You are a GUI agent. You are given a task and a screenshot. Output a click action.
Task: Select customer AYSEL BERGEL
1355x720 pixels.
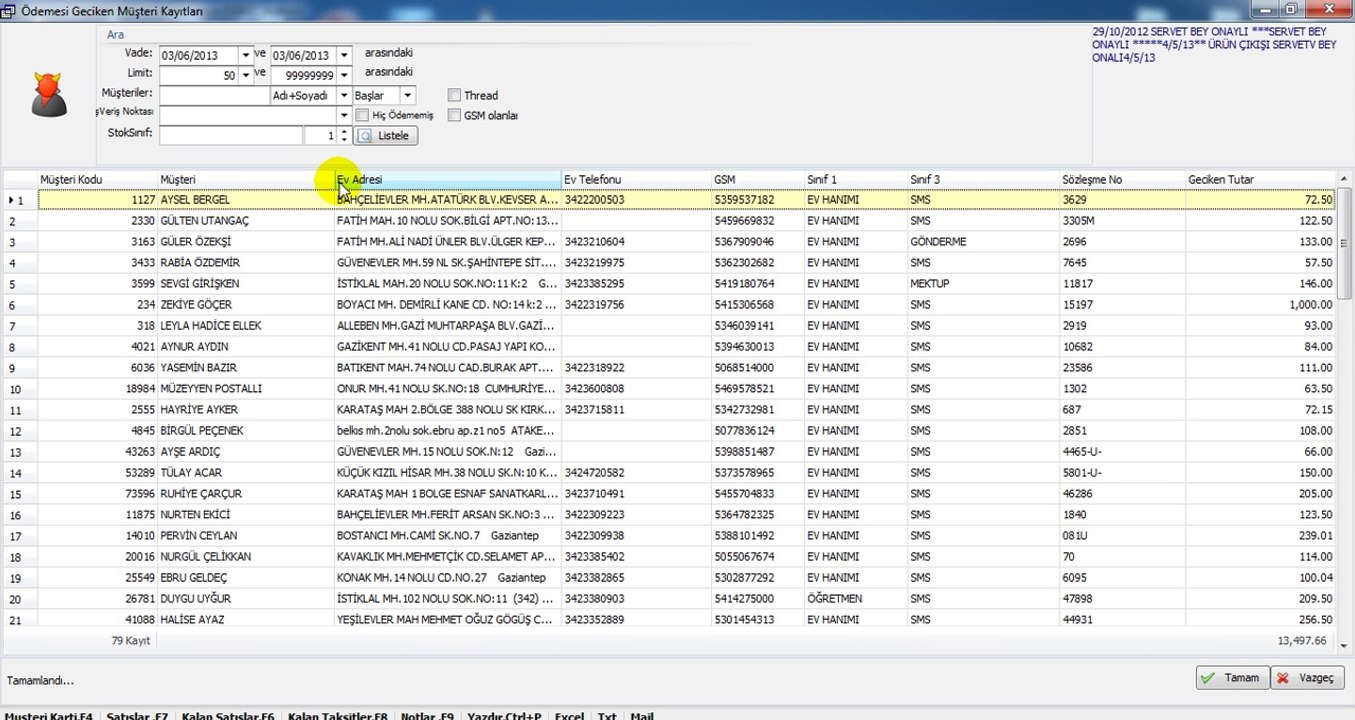(x=195, y=200)
